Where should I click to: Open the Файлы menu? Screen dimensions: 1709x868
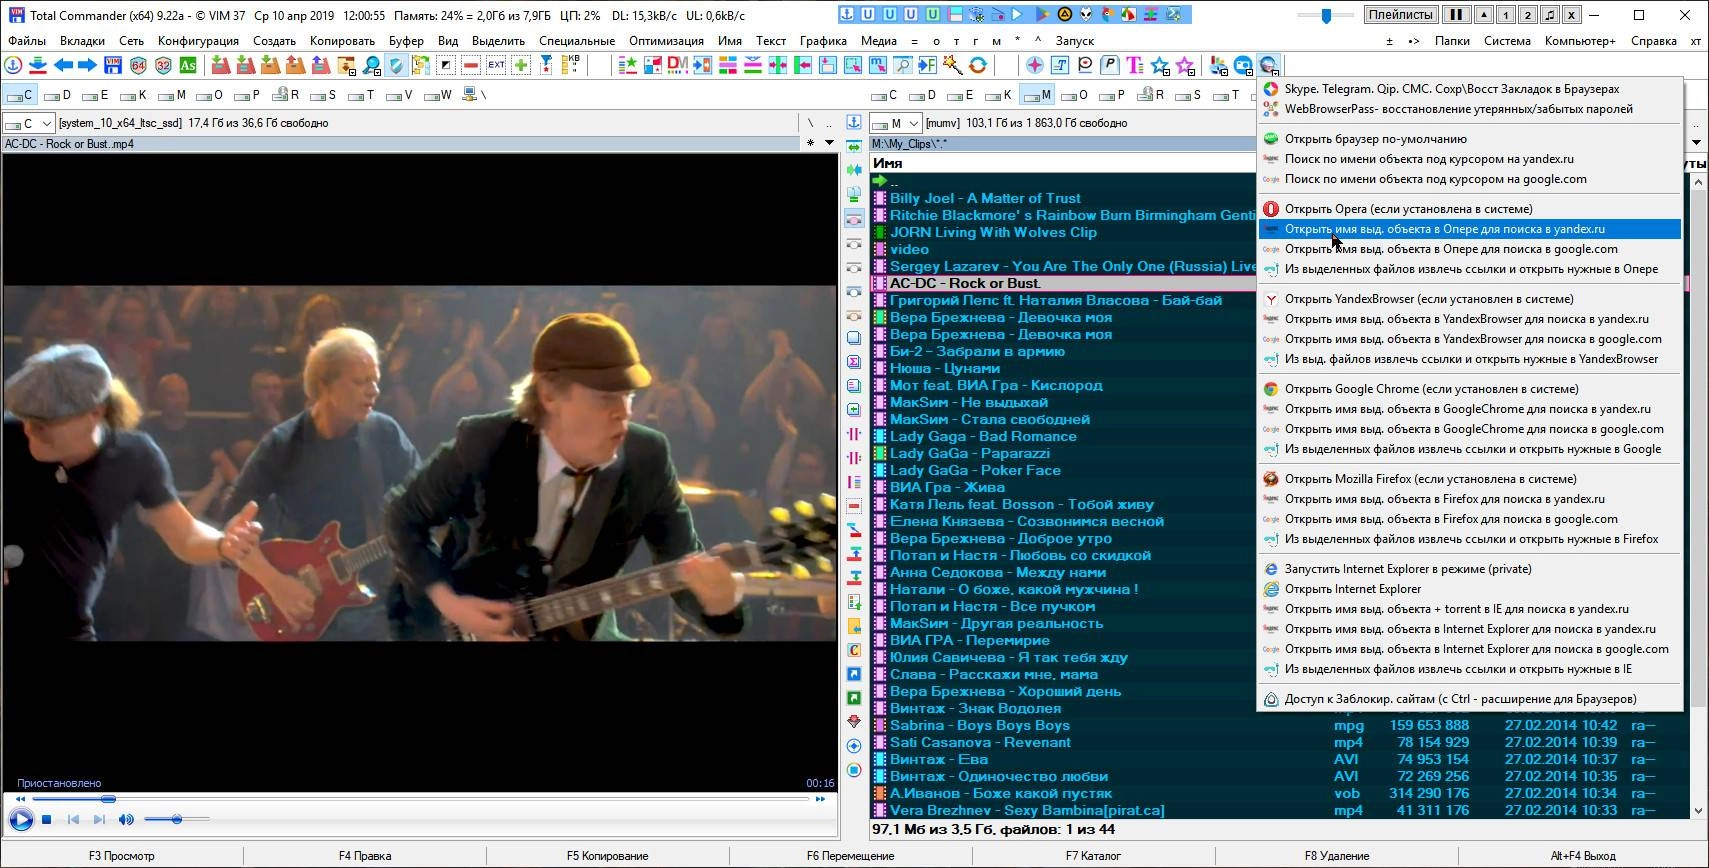pyautogui.click(x=27, y=41)
